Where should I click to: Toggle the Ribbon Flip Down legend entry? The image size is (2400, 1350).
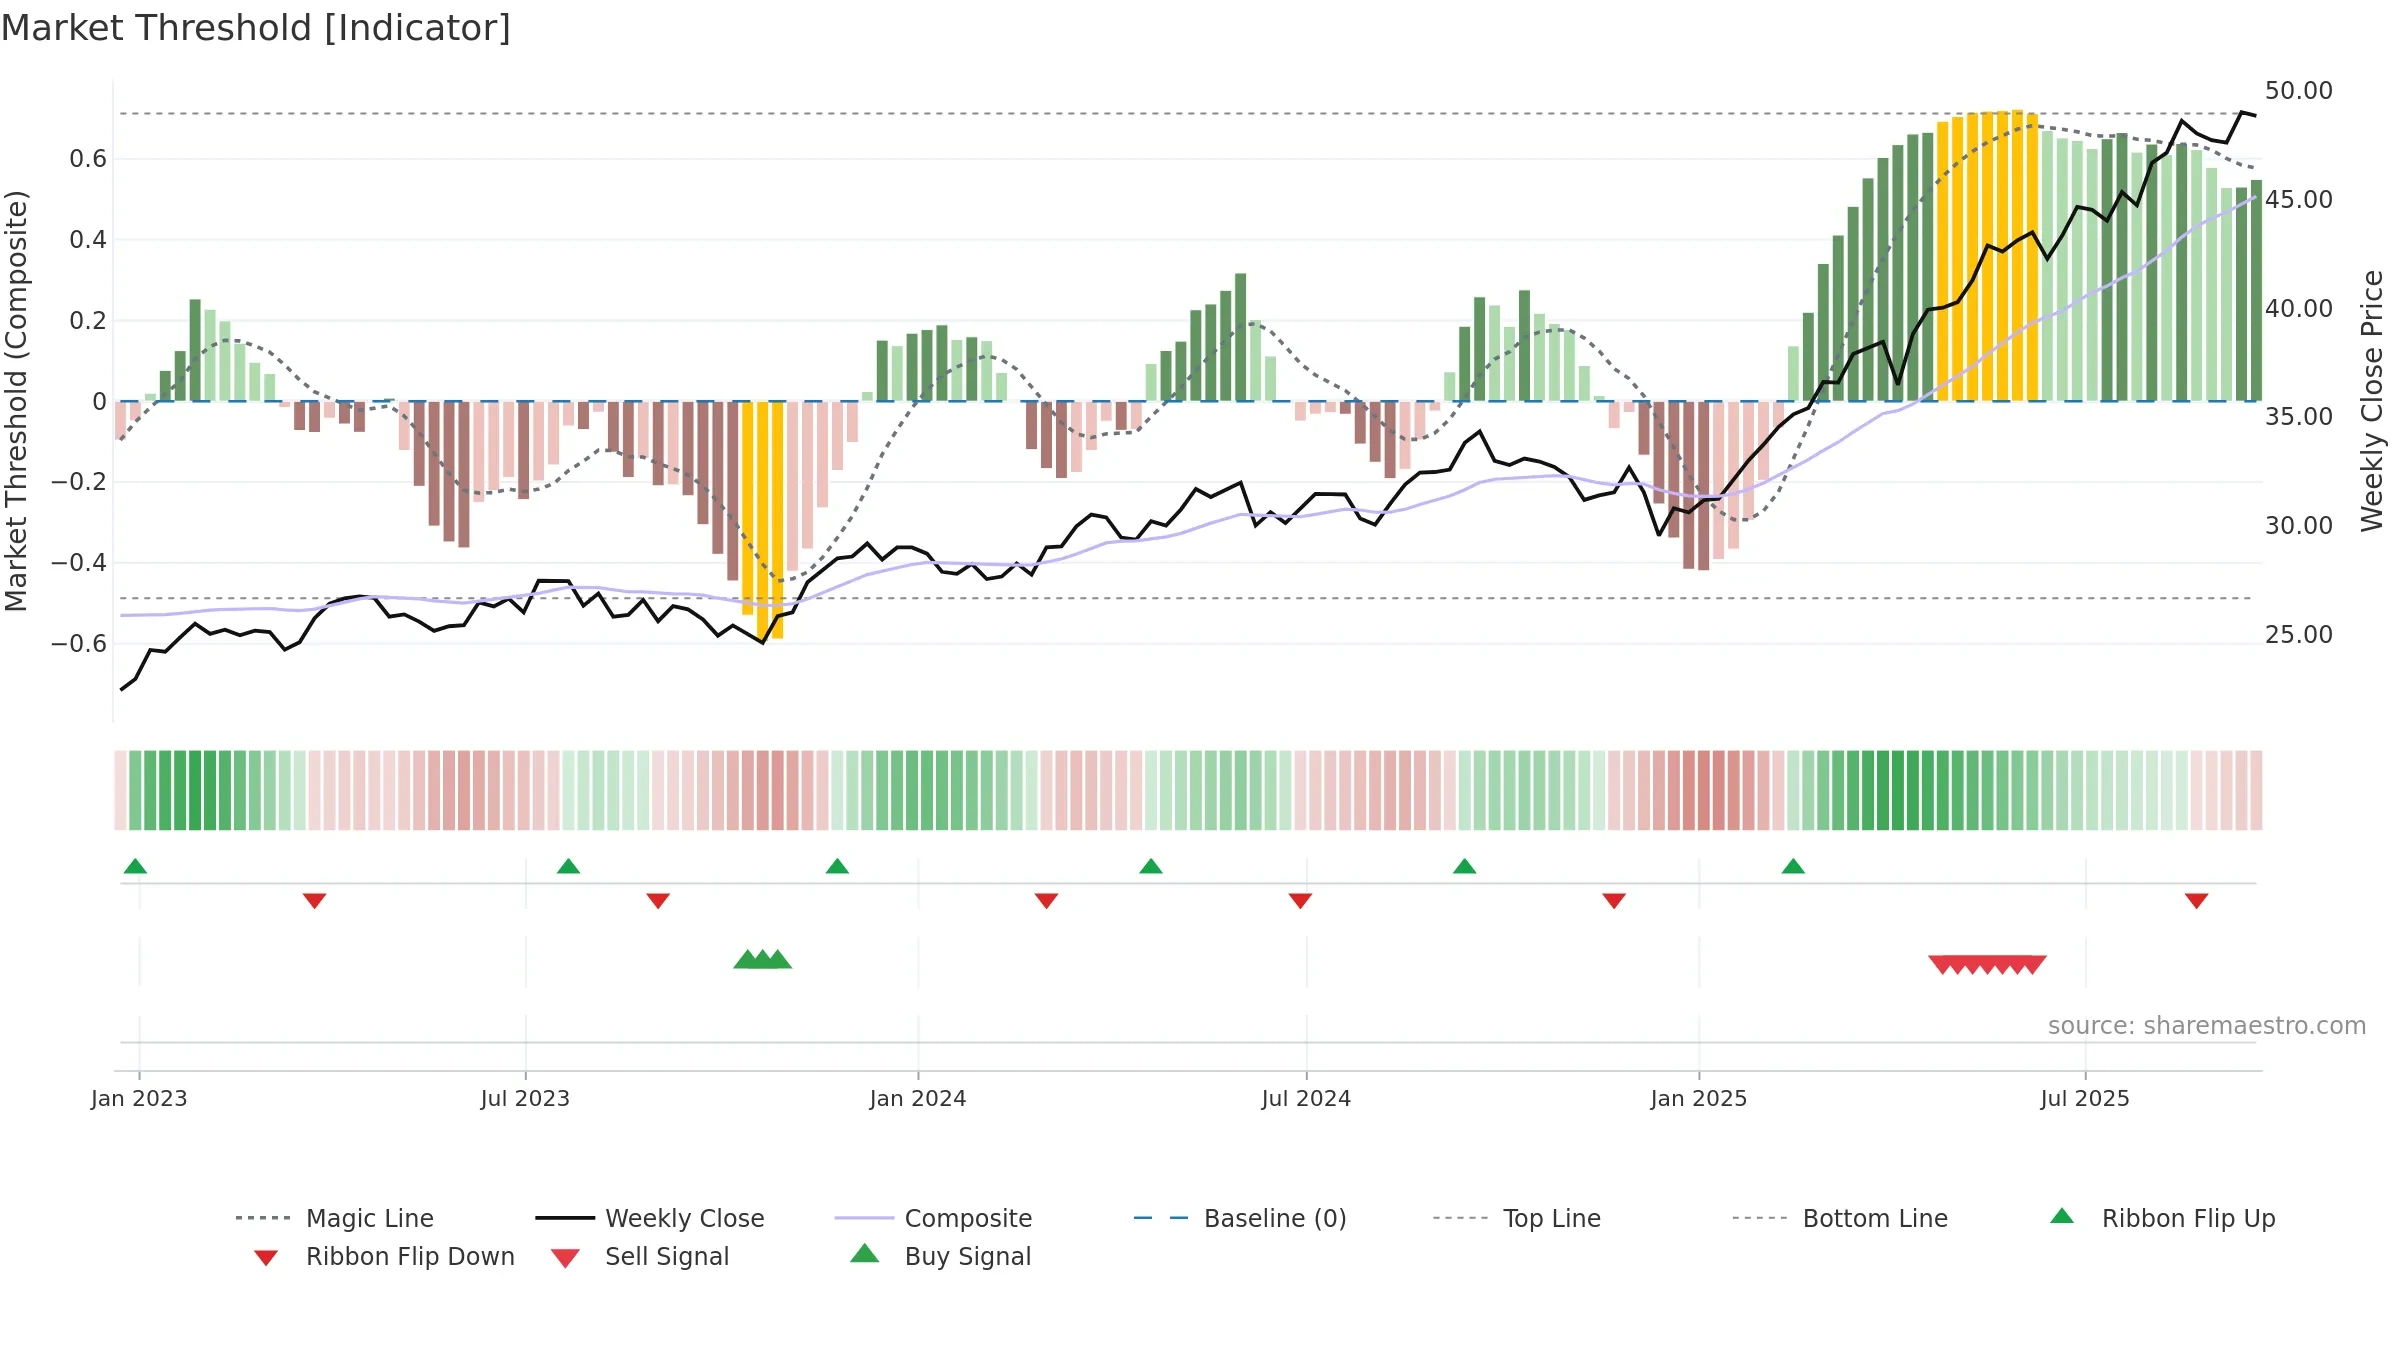pyautogui.click(x=384, y=1256)
